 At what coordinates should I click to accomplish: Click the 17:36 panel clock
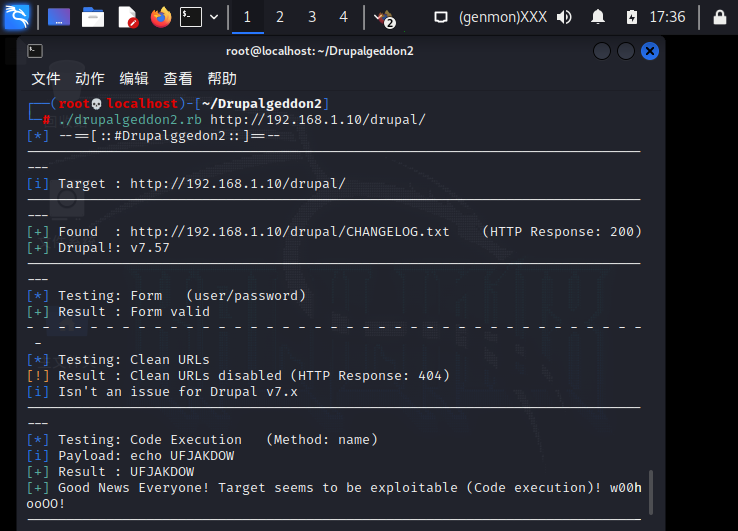click(667, 17)
